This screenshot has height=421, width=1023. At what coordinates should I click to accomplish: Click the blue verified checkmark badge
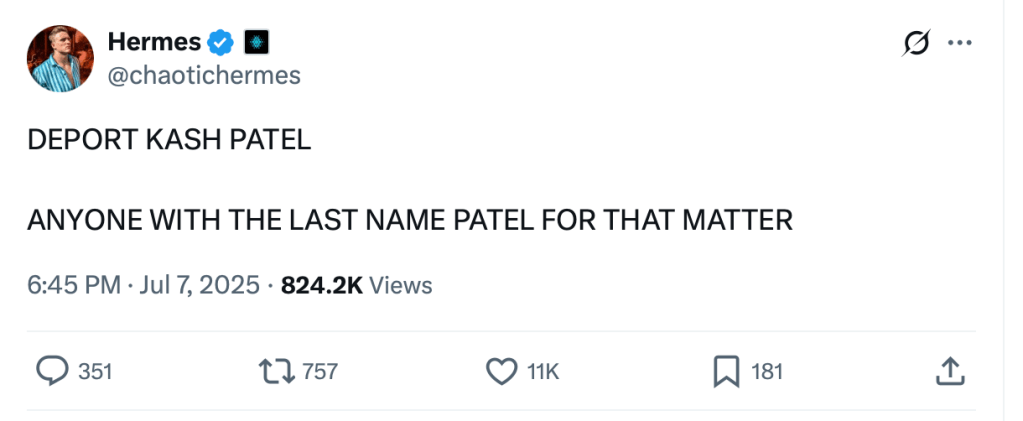pos(220,42)
